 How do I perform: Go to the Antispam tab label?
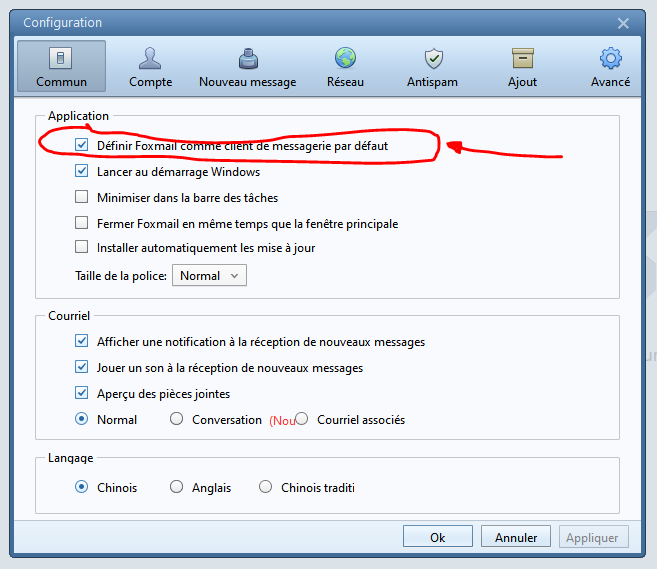click(432, 82)
